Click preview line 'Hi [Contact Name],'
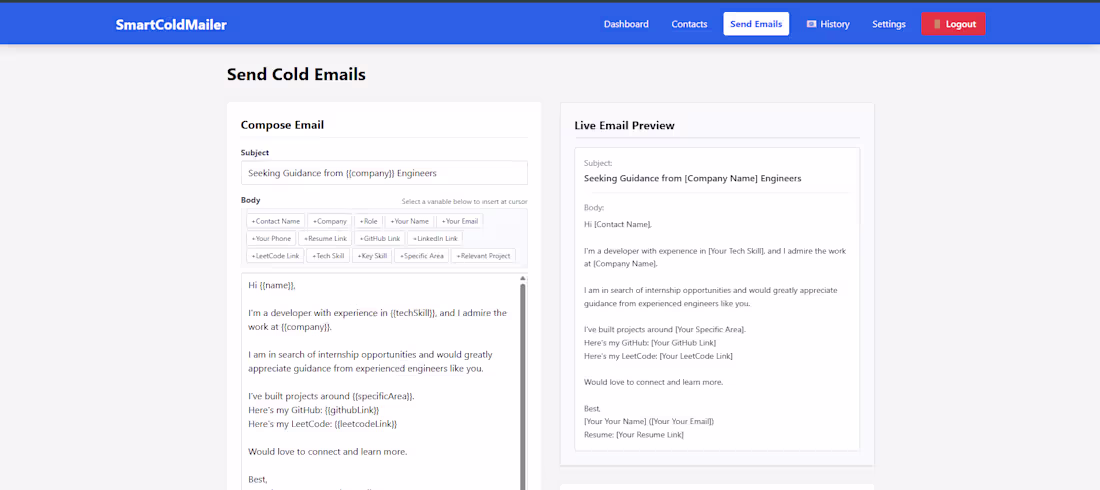 click(617, 225)
